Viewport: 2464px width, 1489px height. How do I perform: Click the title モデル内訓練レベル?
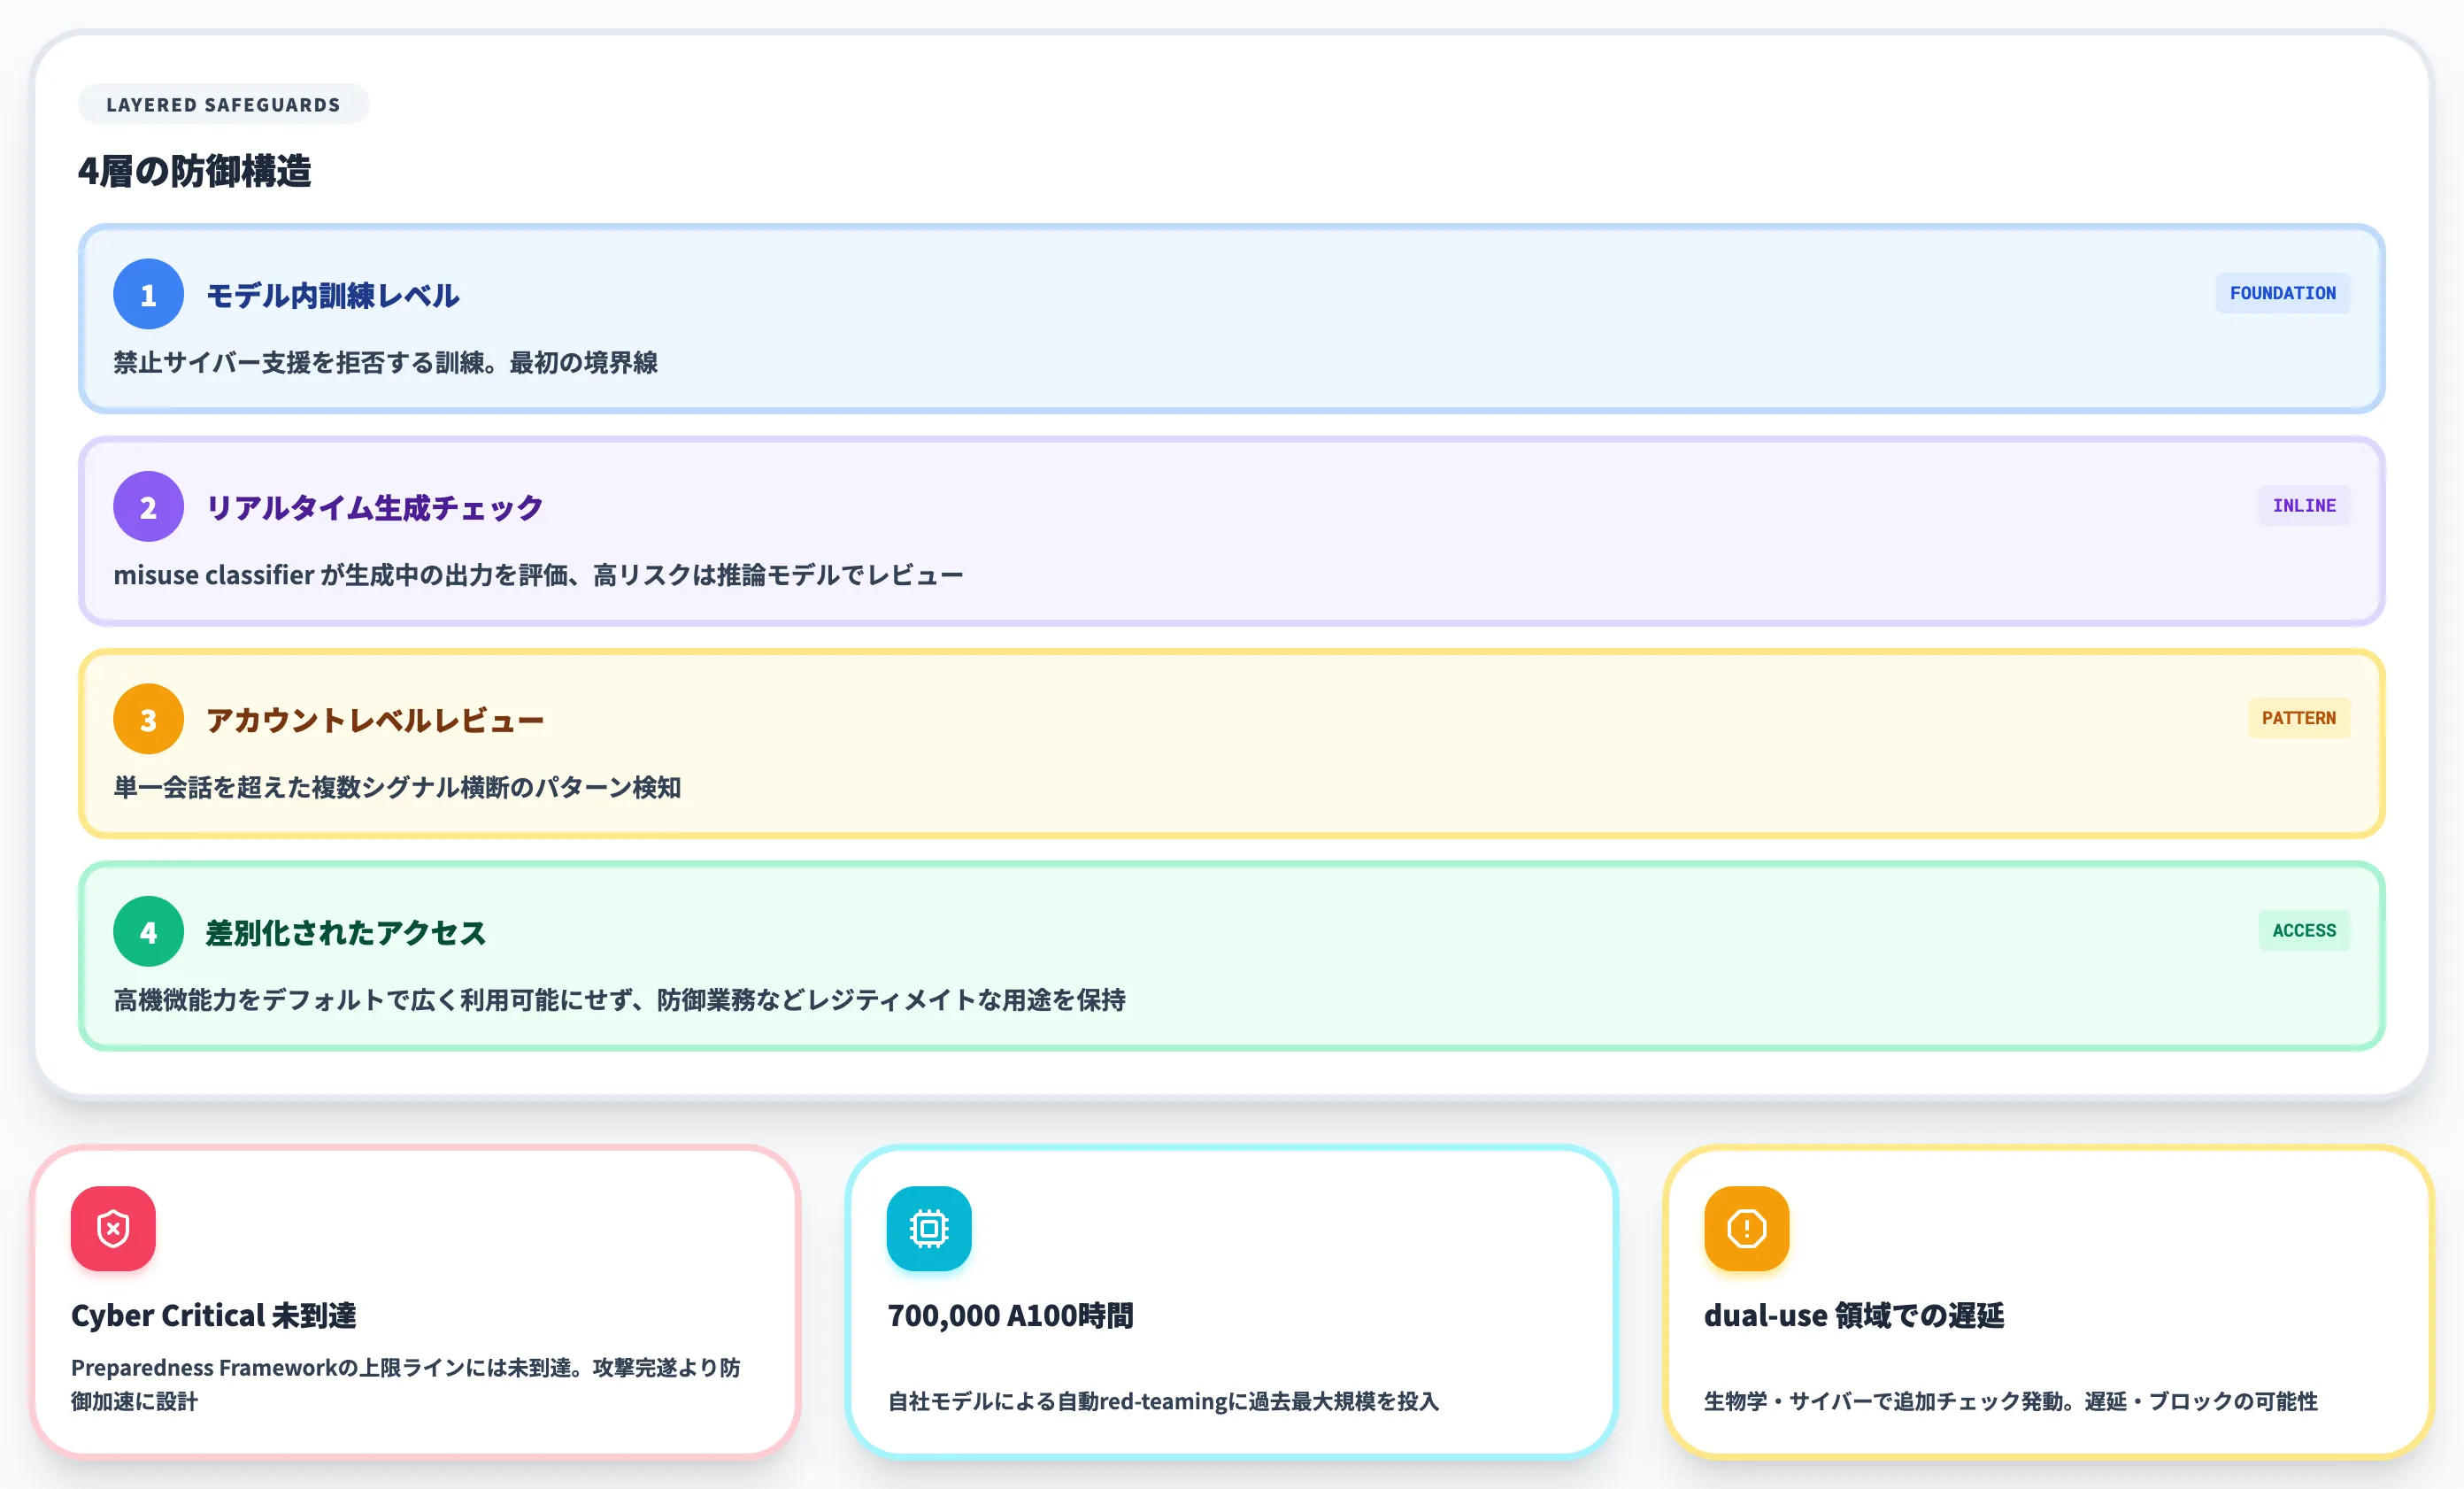click(x=332, y=295)
